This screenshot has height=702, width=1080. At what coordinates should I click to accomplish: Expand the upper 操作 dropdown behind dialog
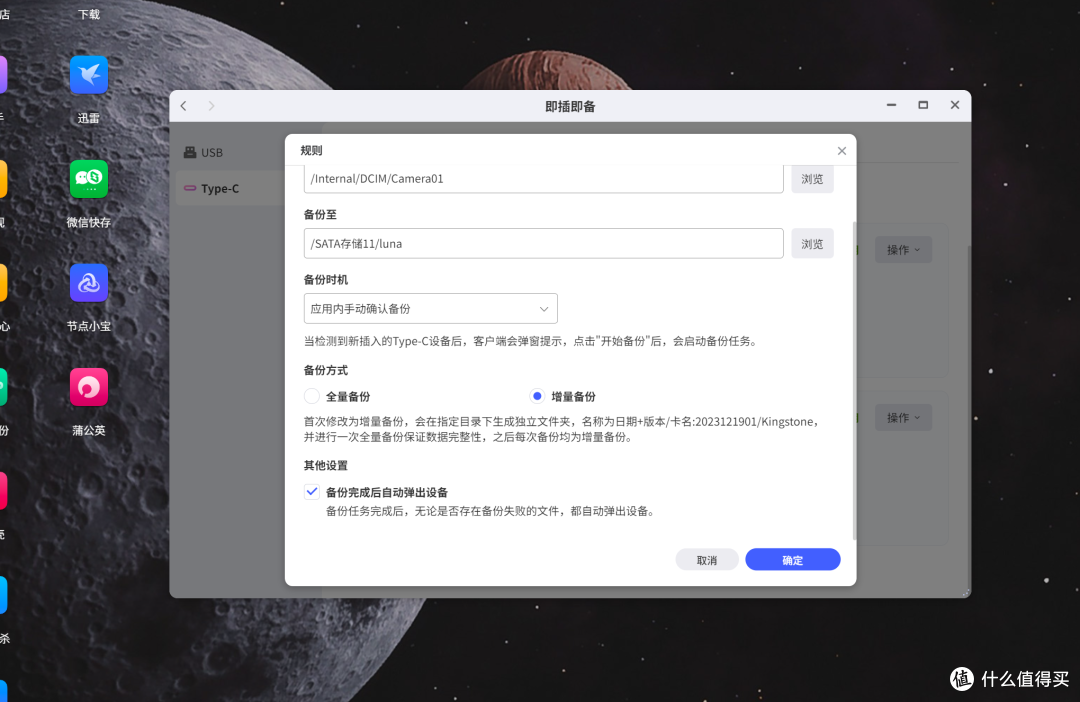pos(903,249)
